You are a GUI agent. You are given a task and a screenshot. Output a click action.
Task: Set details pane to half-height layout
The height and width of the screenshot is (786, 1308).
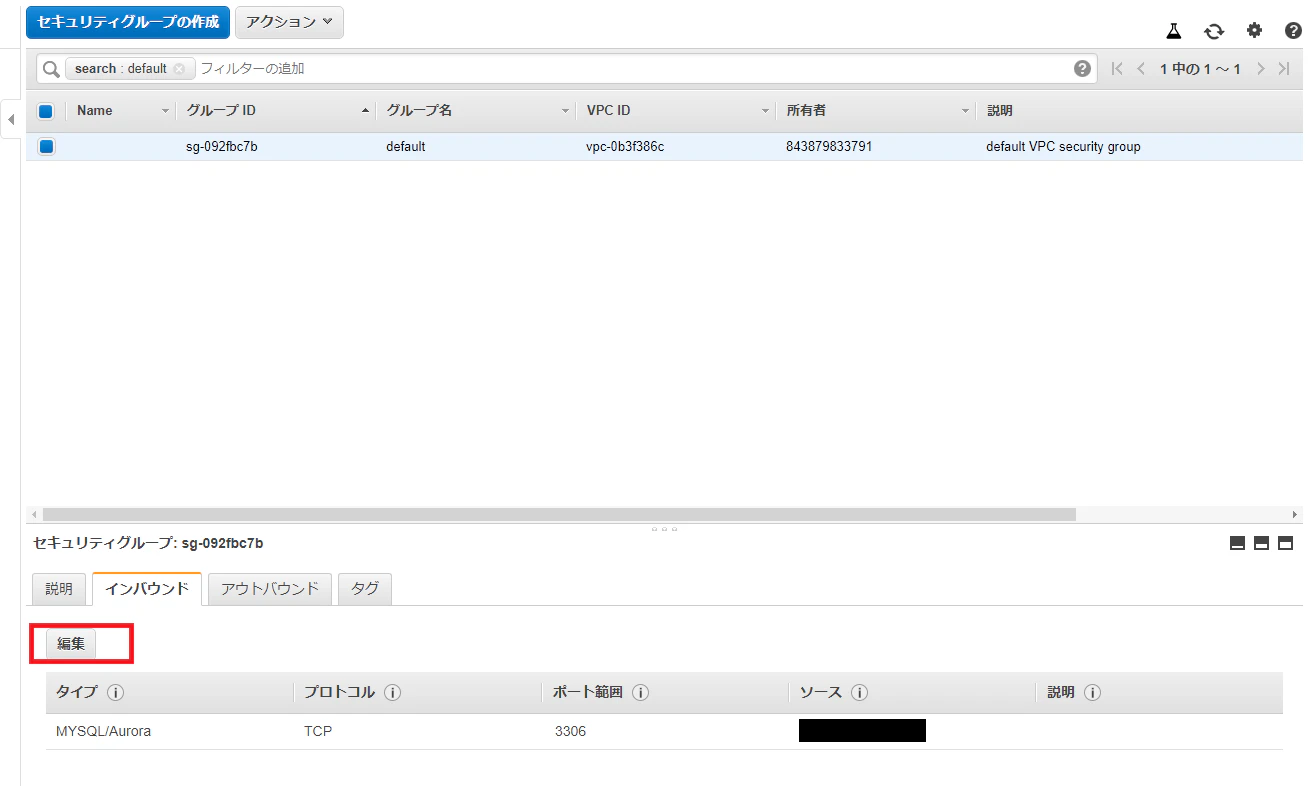click(1261, 543)
